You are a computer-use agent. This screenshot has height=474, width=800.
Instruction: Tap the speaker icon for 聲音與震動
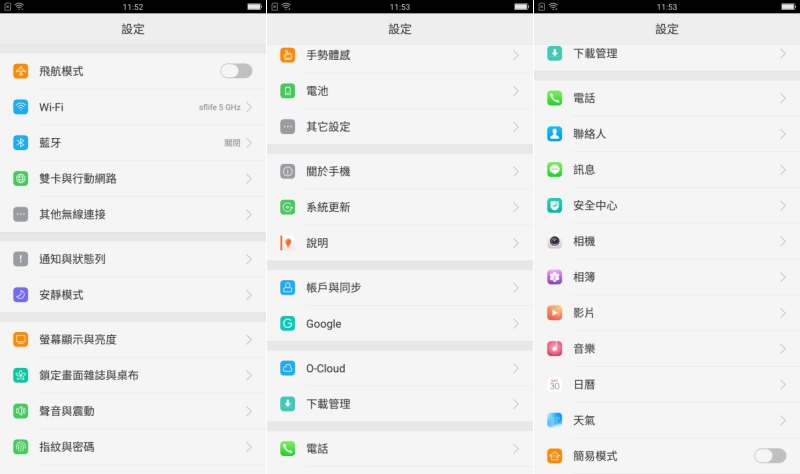tap(20, 411)
